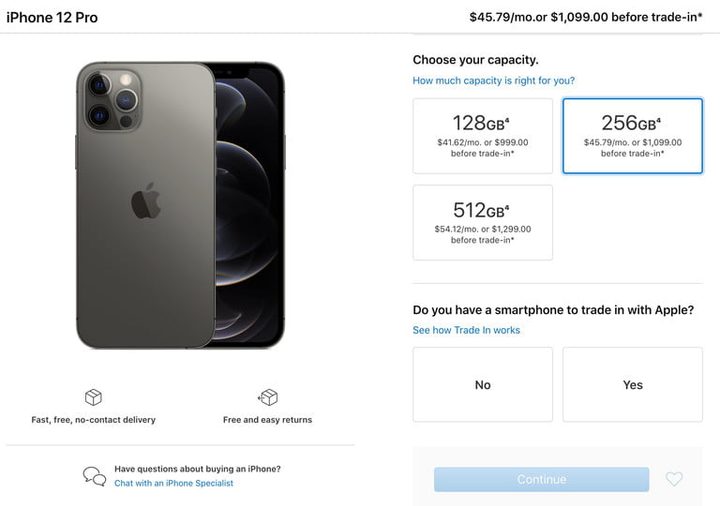Select the 512GB capacity option

coord(482,222)
